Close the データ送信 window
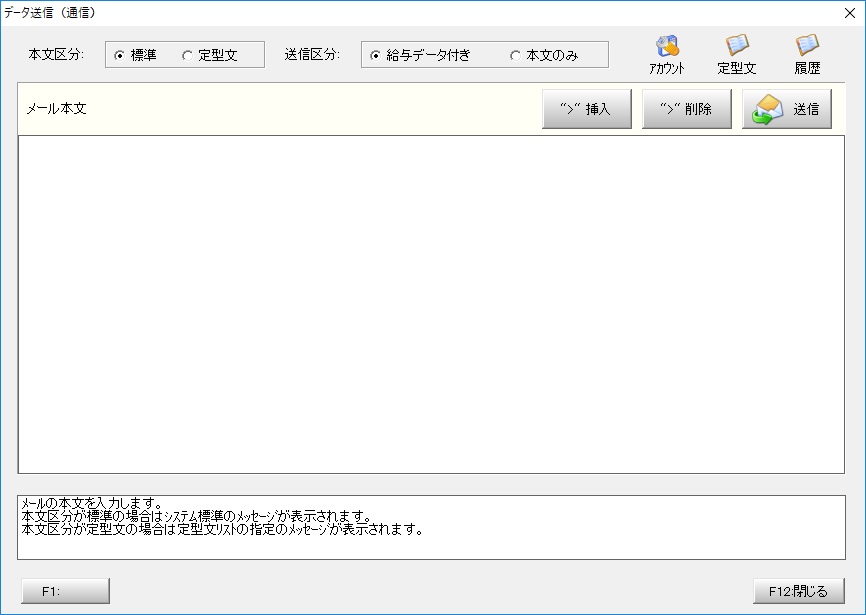The width and height of the screenshot is (866, 615). [x=850, y=13]
